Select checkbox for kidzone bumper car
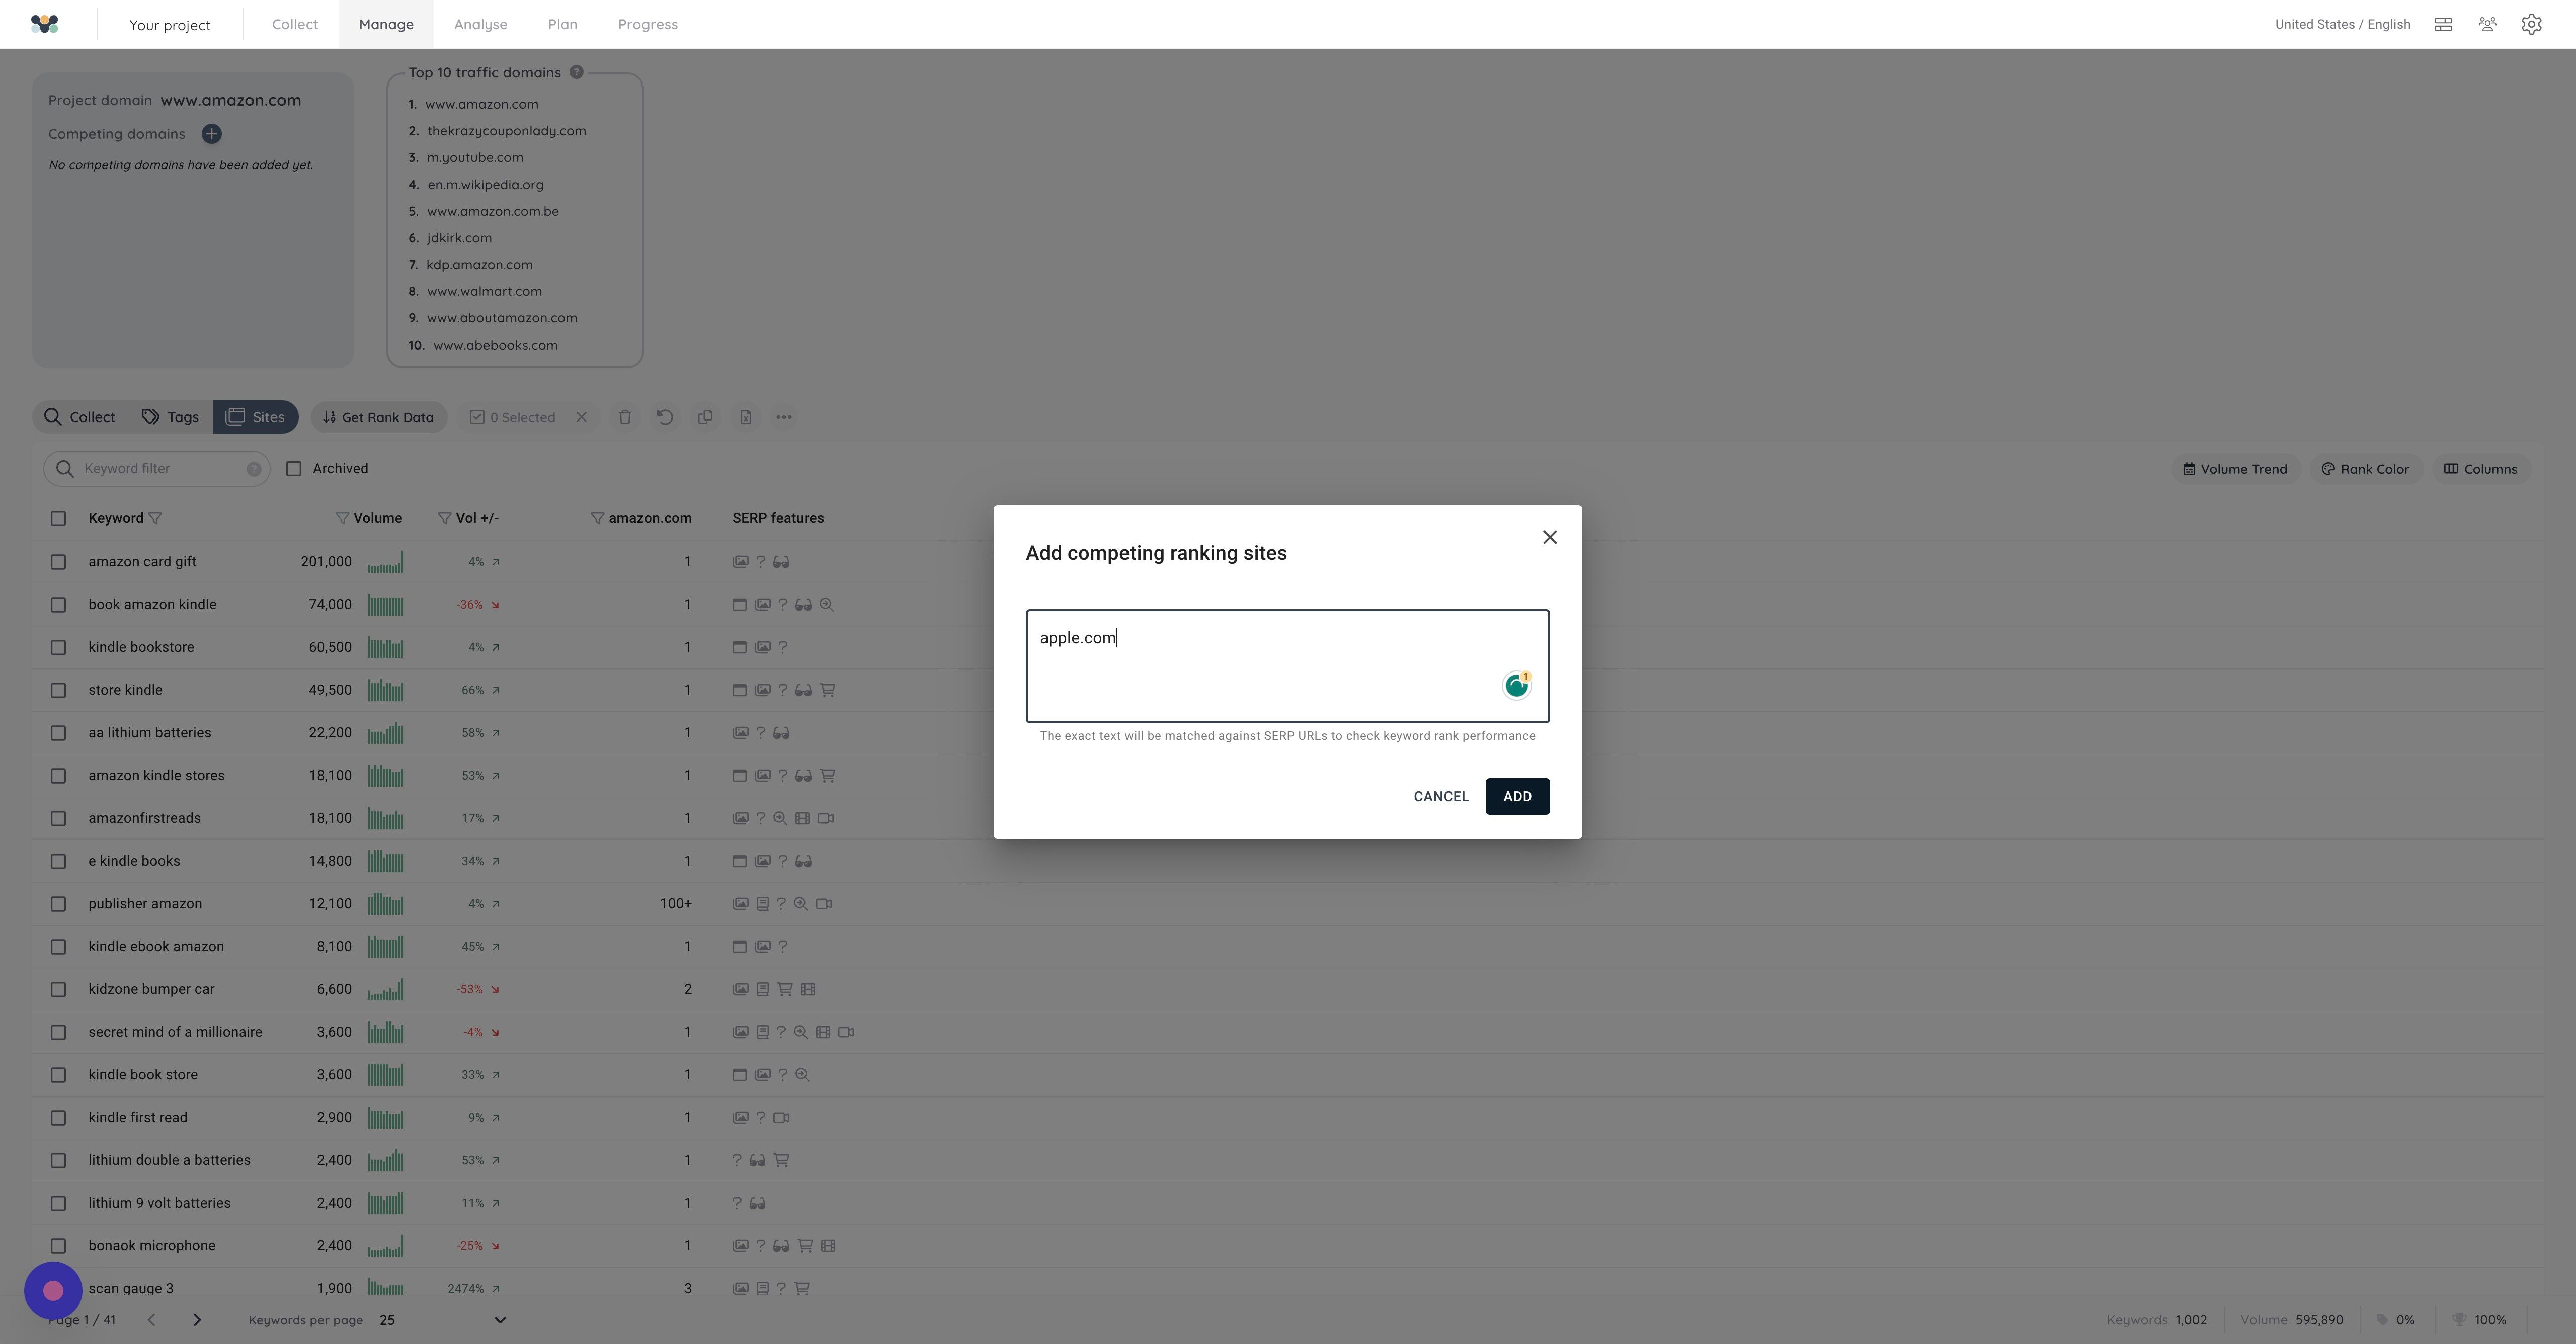 point(58,990)
